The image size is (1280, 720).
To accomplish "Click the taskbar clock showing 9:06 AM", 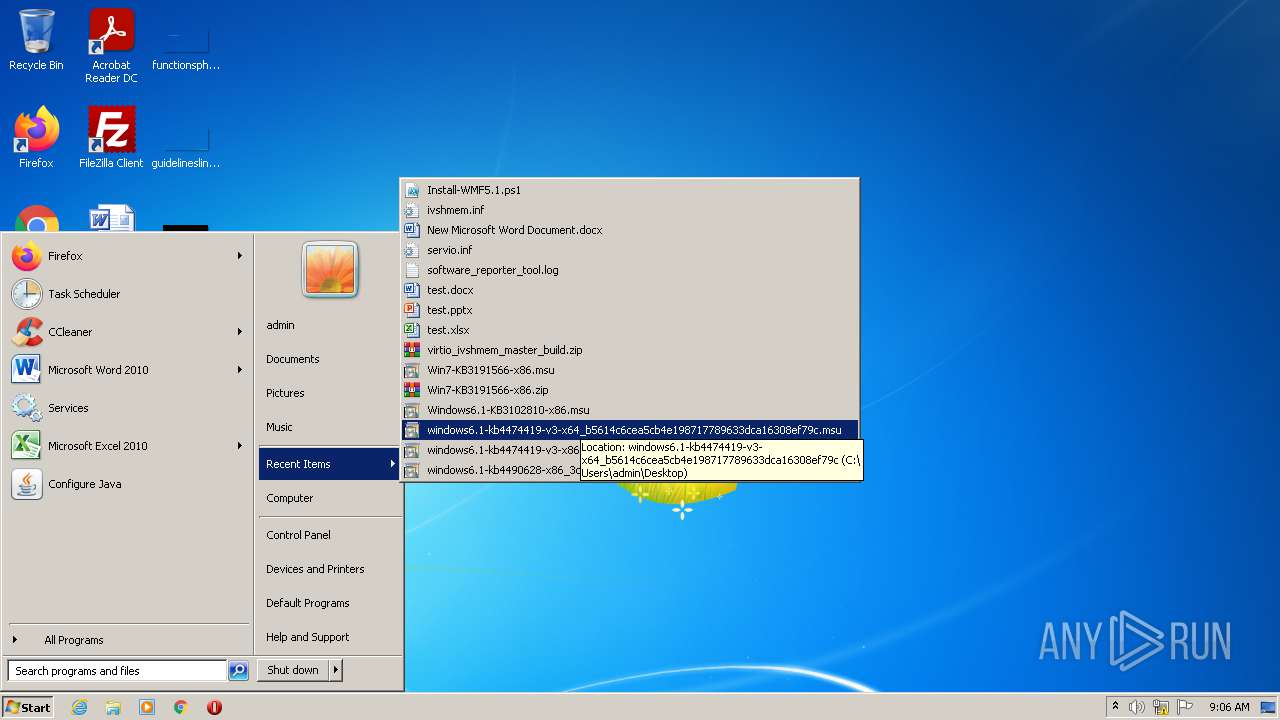I will [1229, 707].
